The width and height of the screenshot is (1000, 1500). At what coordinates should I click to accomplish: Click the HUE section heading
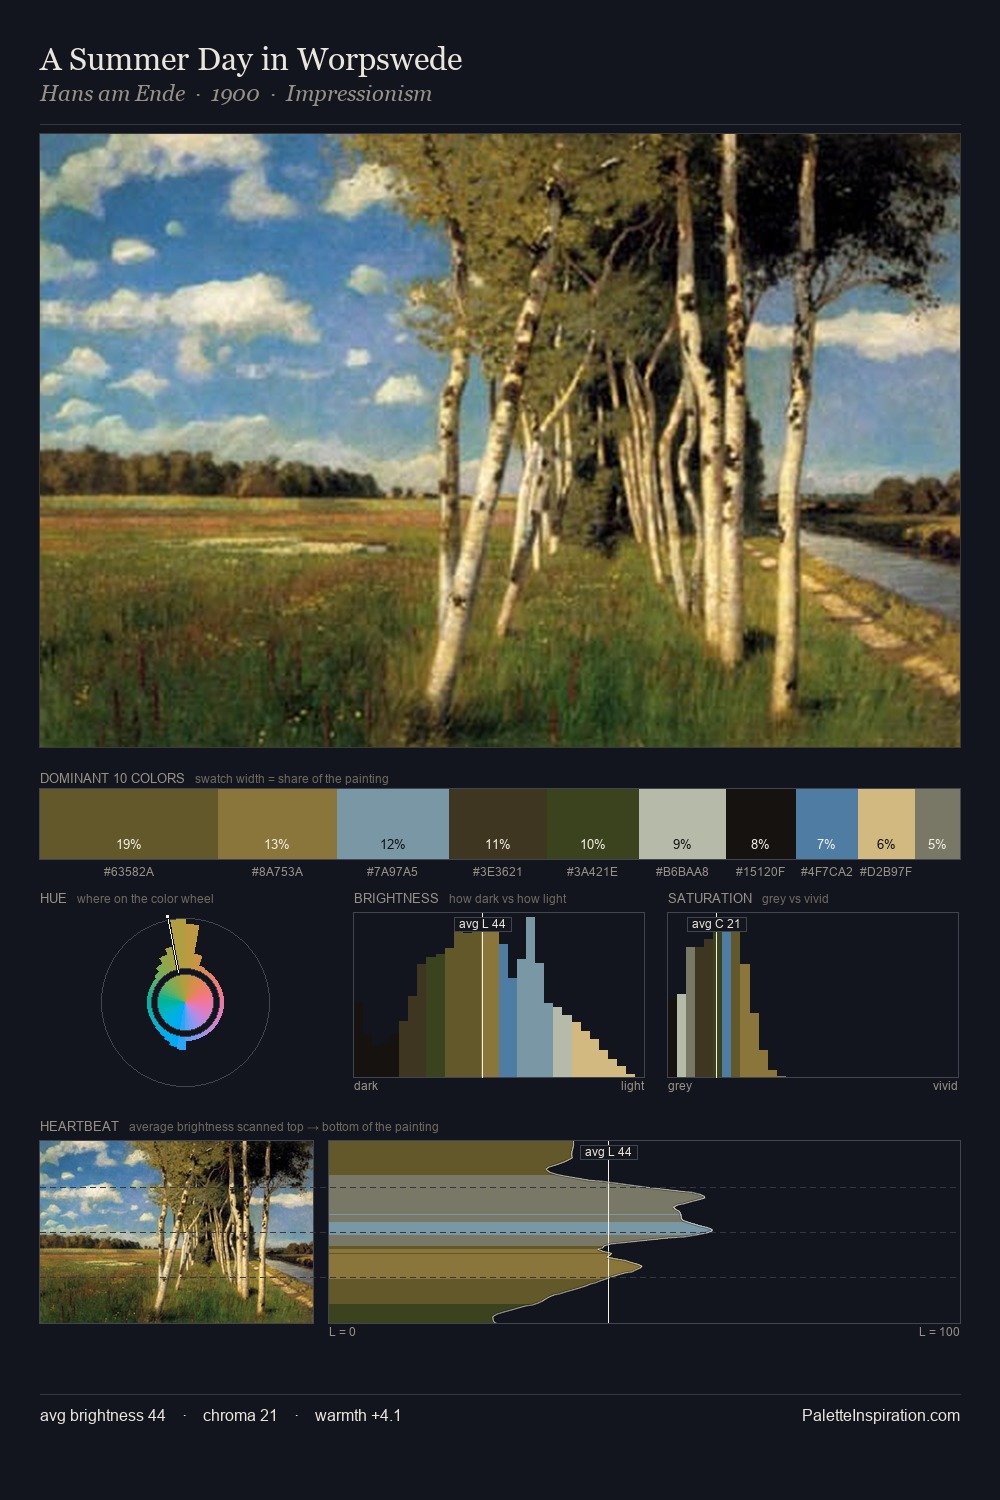click(x=53, y=898)
